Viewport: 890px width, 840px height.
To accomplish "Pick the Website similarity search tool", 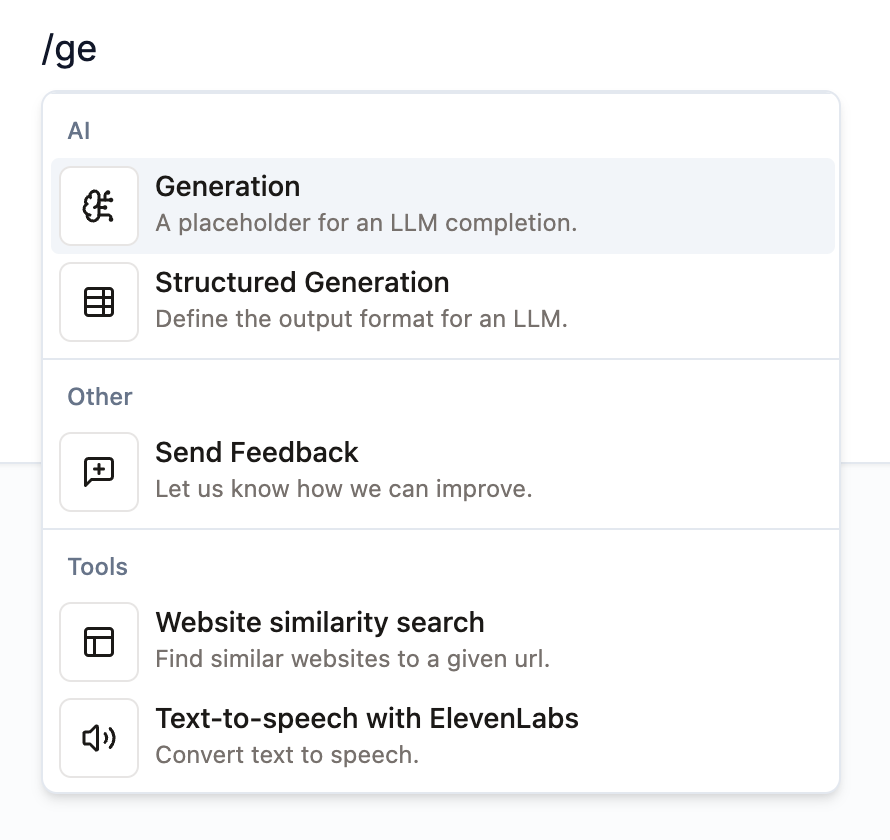I will (x=320, y=623).
